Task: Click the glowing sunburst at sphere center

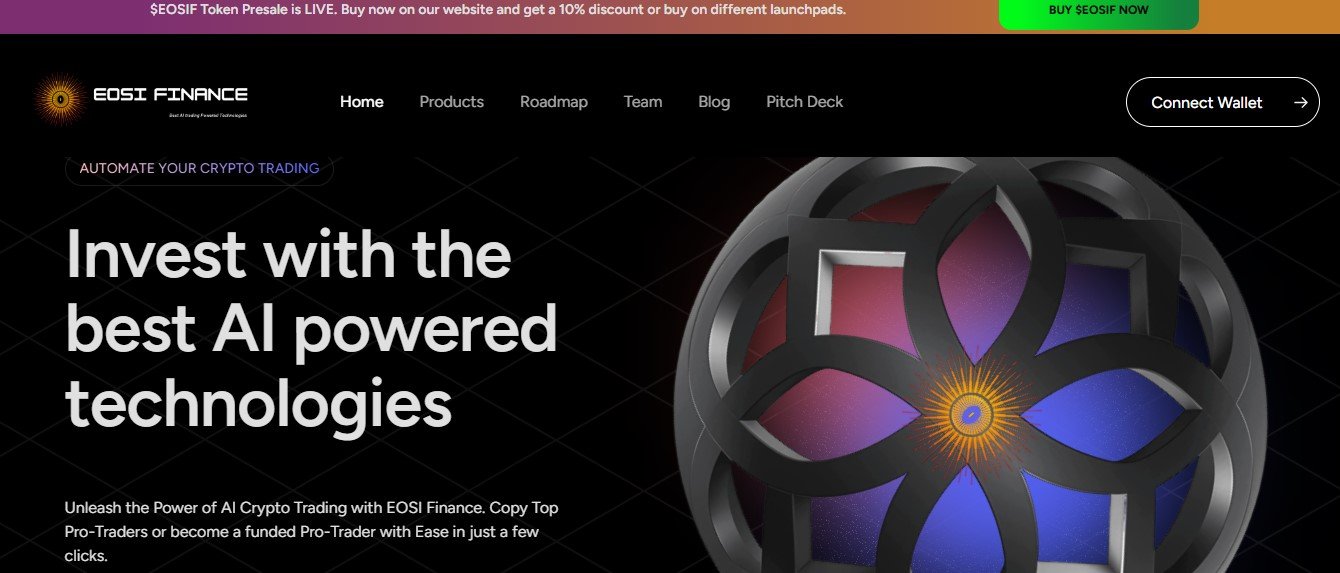Action: click(969, 413)
